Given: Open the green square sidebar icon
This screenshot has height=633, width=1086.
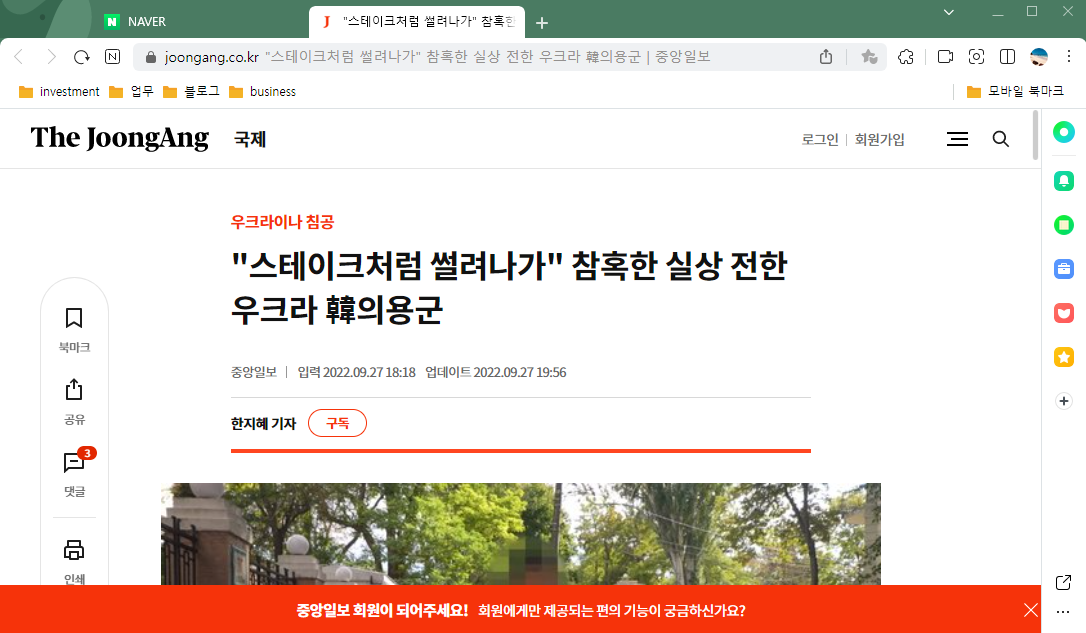Looking at the screenshot, I should pos(1064,225).
